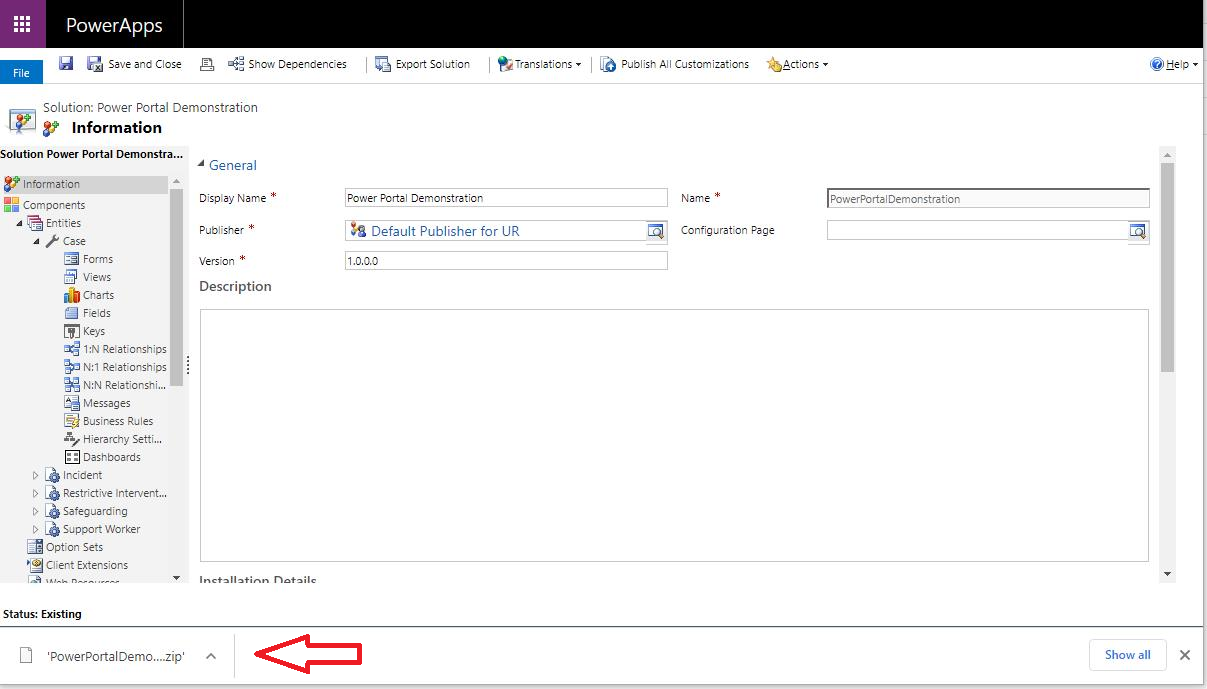Open N:N Relationships under Case

pyautogui.click(x=124, y=385)
